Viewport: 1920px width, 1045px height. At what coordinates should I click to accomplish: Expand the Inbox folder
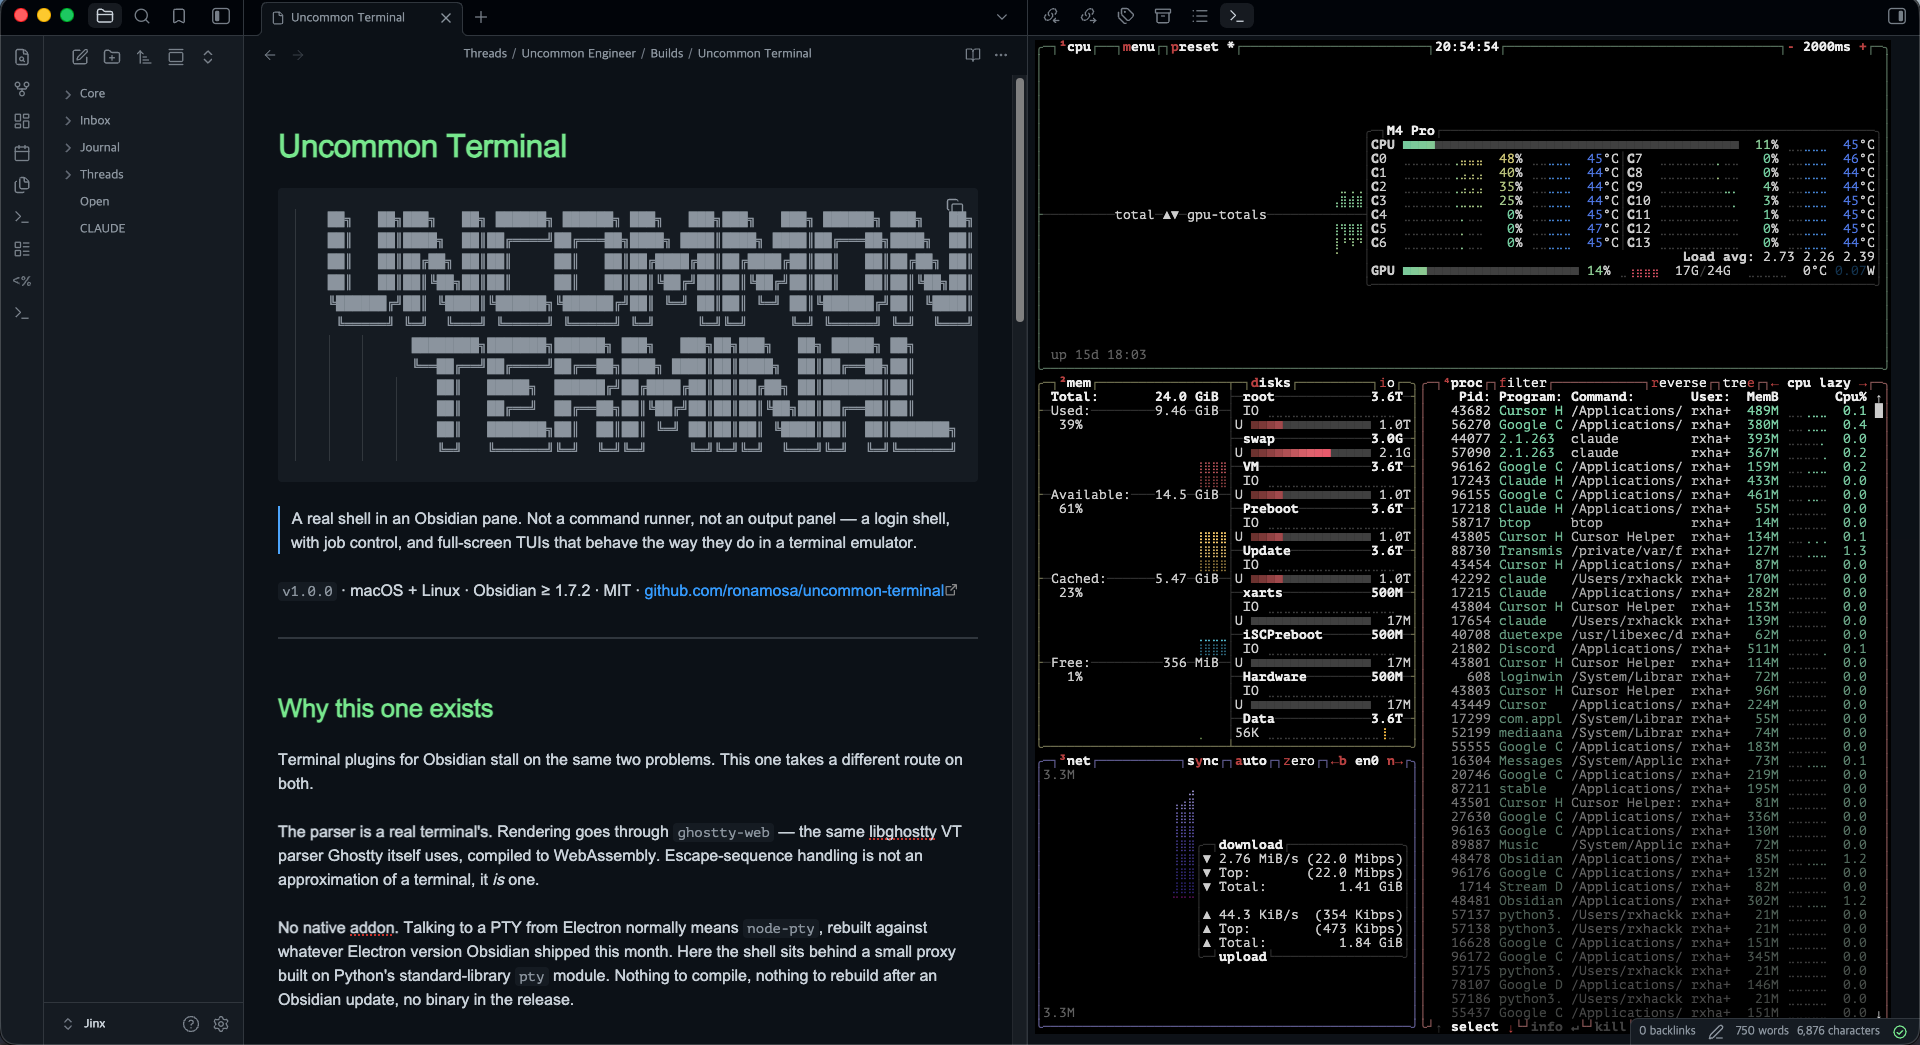point(95,120)
